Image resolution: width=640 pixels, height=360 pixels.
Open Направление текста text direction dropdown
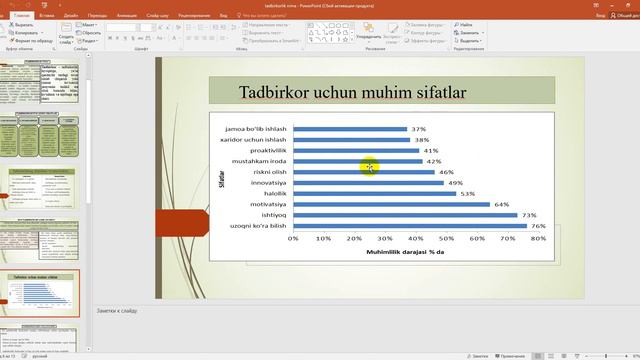pyautogui.click(x=267, y=25)
